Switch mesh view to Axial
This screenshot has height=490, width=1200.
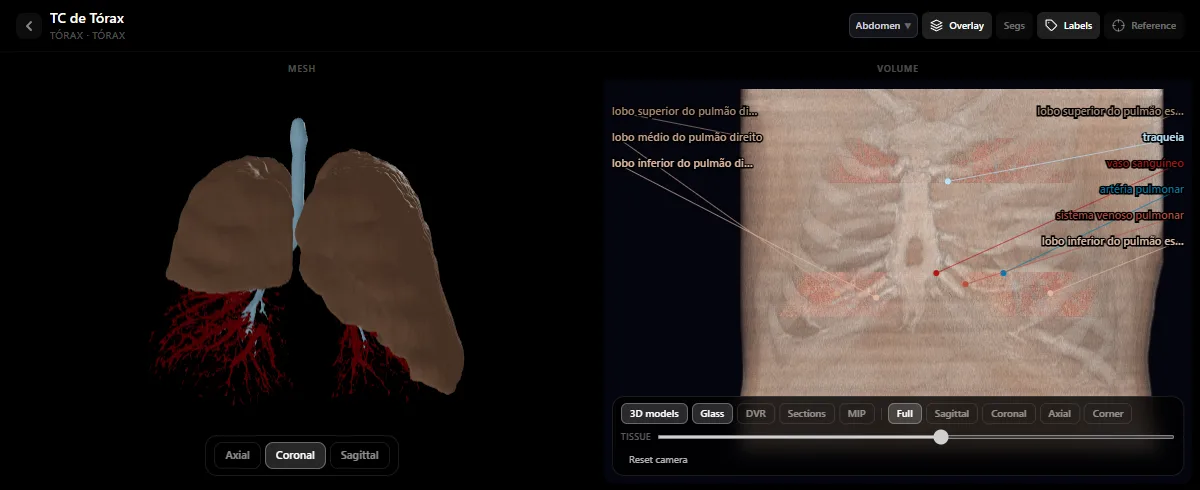pos(237,455)
